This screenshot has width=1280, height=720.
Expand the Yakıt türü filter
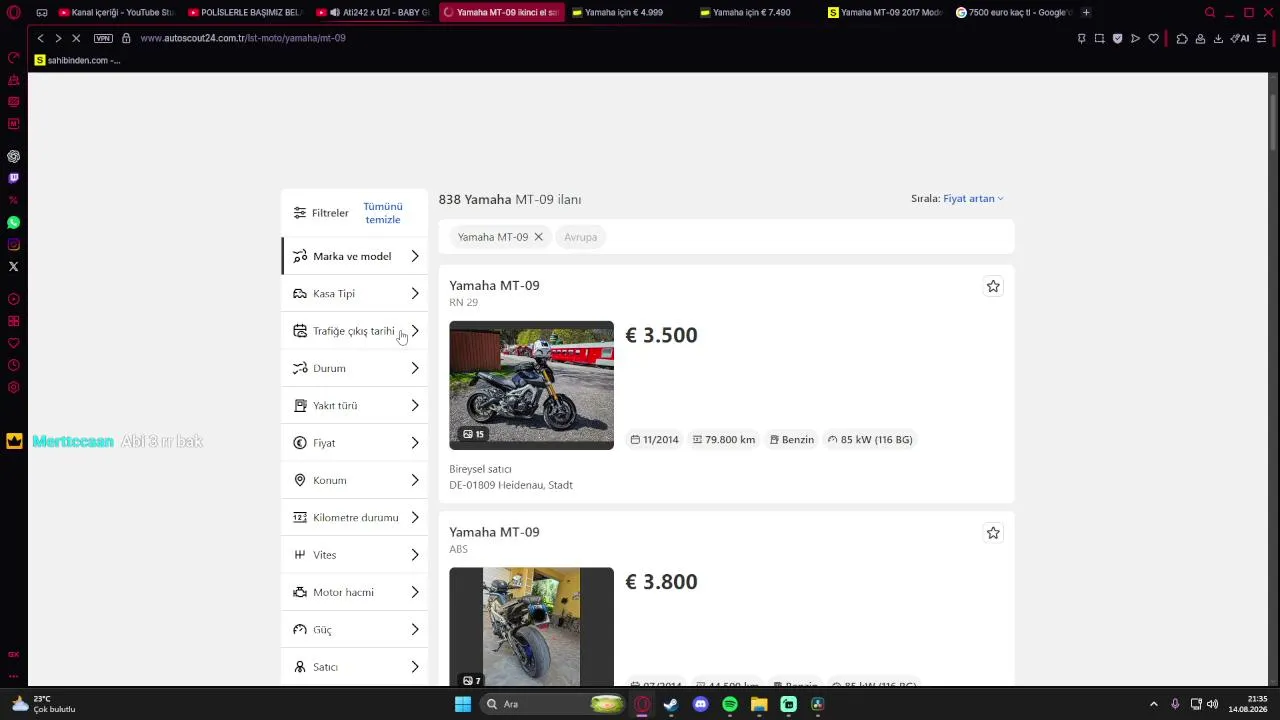[355, 406]
